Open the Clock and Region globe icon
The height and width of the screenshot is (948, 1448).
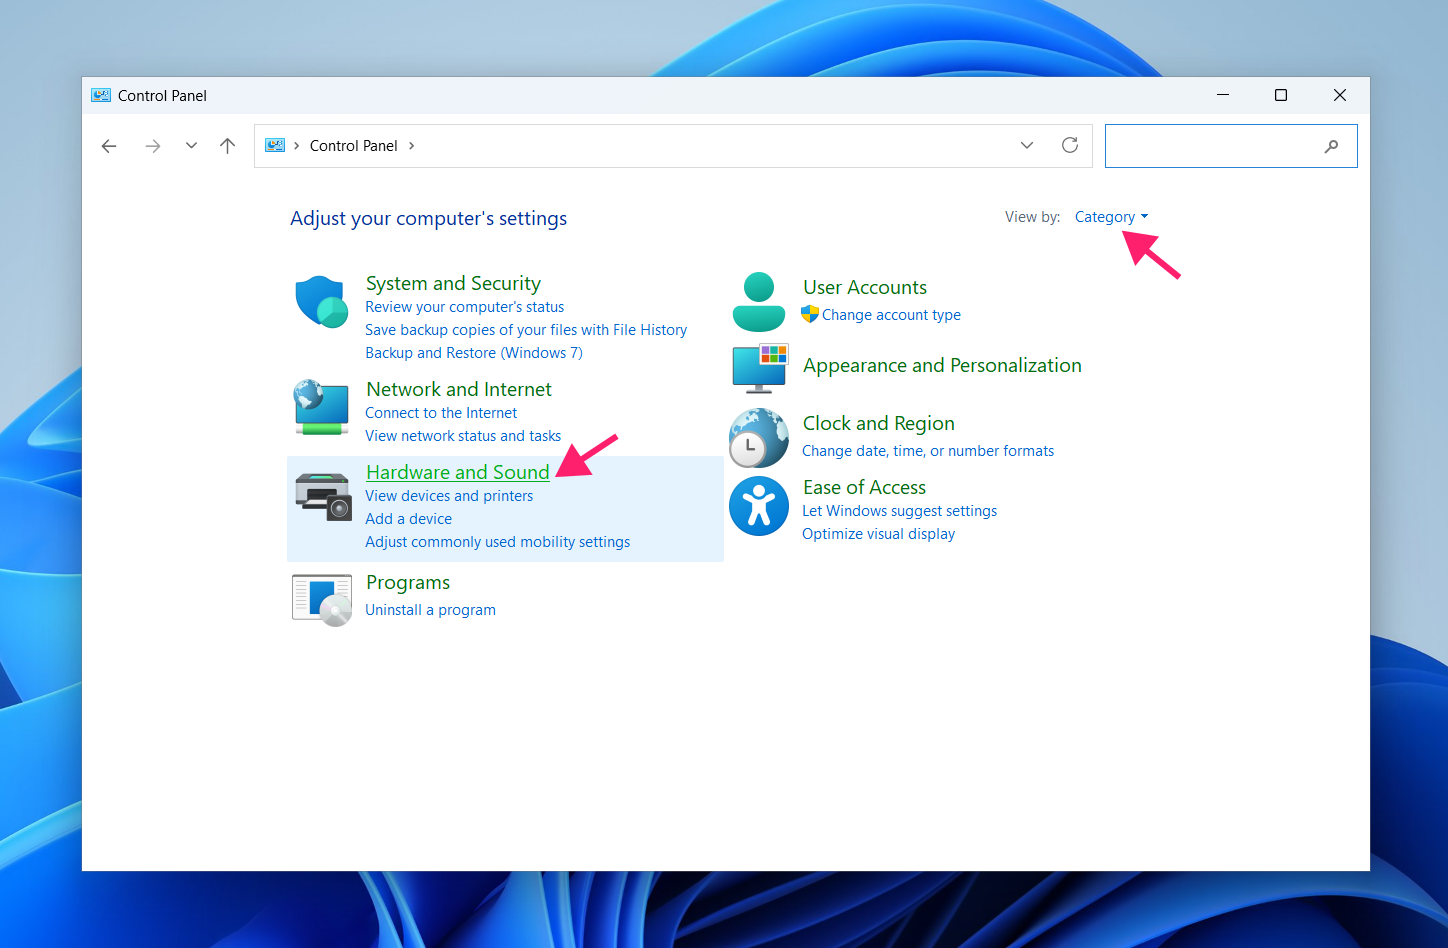(759, 438)
